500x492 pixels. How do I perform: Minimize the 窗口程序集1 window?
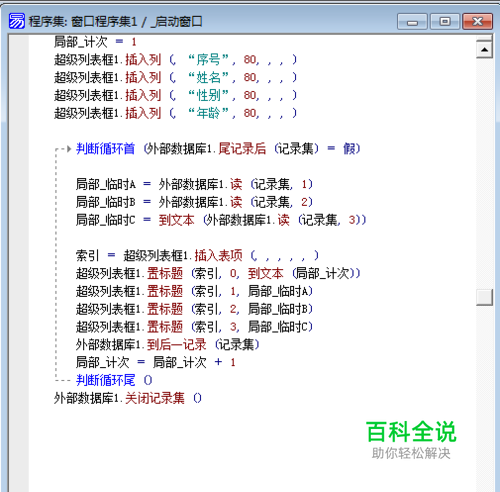pos(412,22)
